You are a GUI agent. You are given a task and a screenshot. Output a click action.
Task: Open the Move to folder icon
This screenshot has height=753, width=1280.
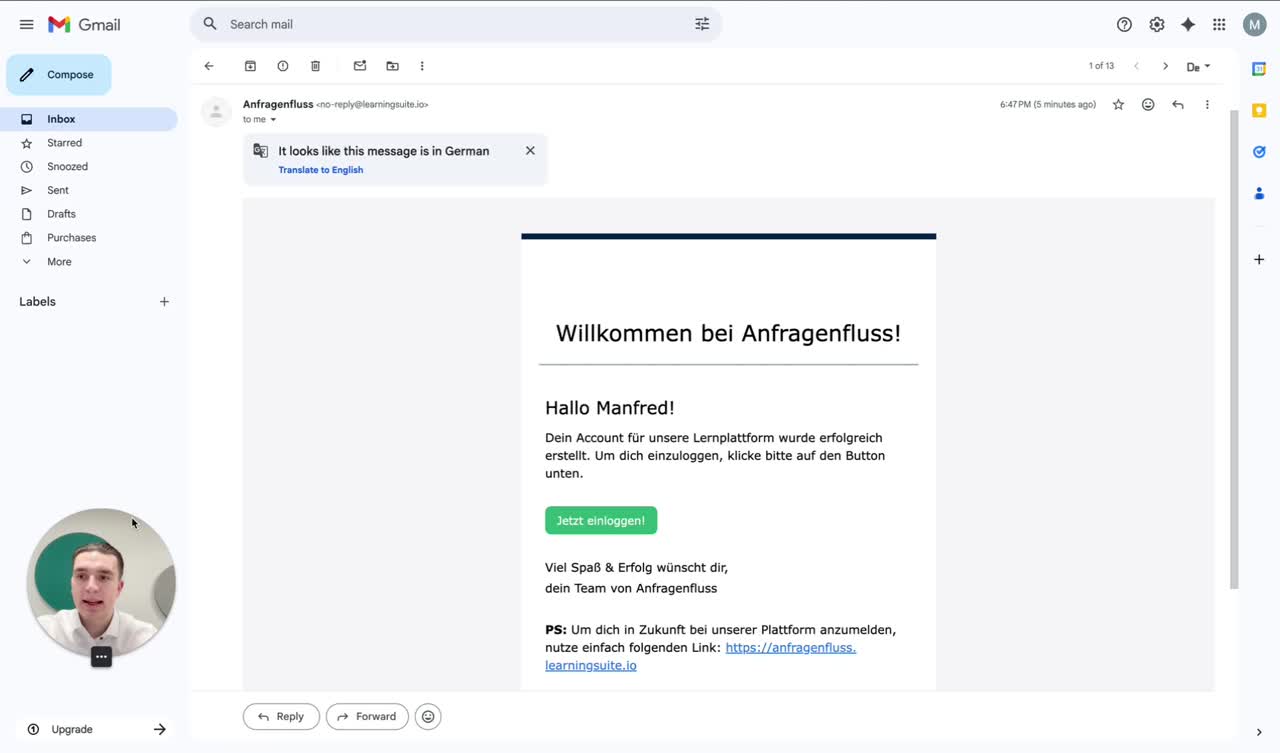pos(392,66)
